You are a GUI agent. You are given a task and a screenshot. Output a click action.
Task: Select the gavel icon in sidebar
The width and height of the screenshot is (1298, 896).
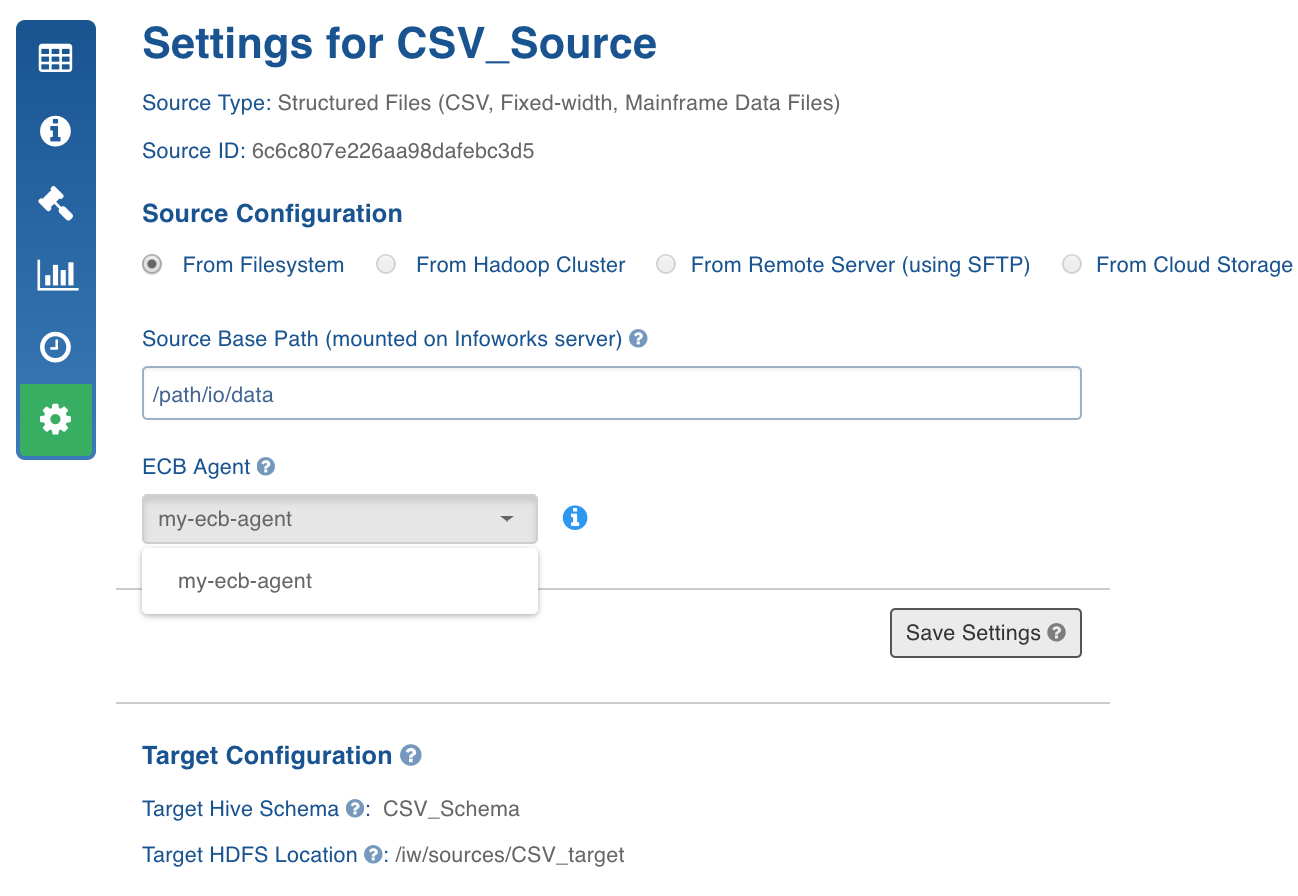tap(55, 203)
